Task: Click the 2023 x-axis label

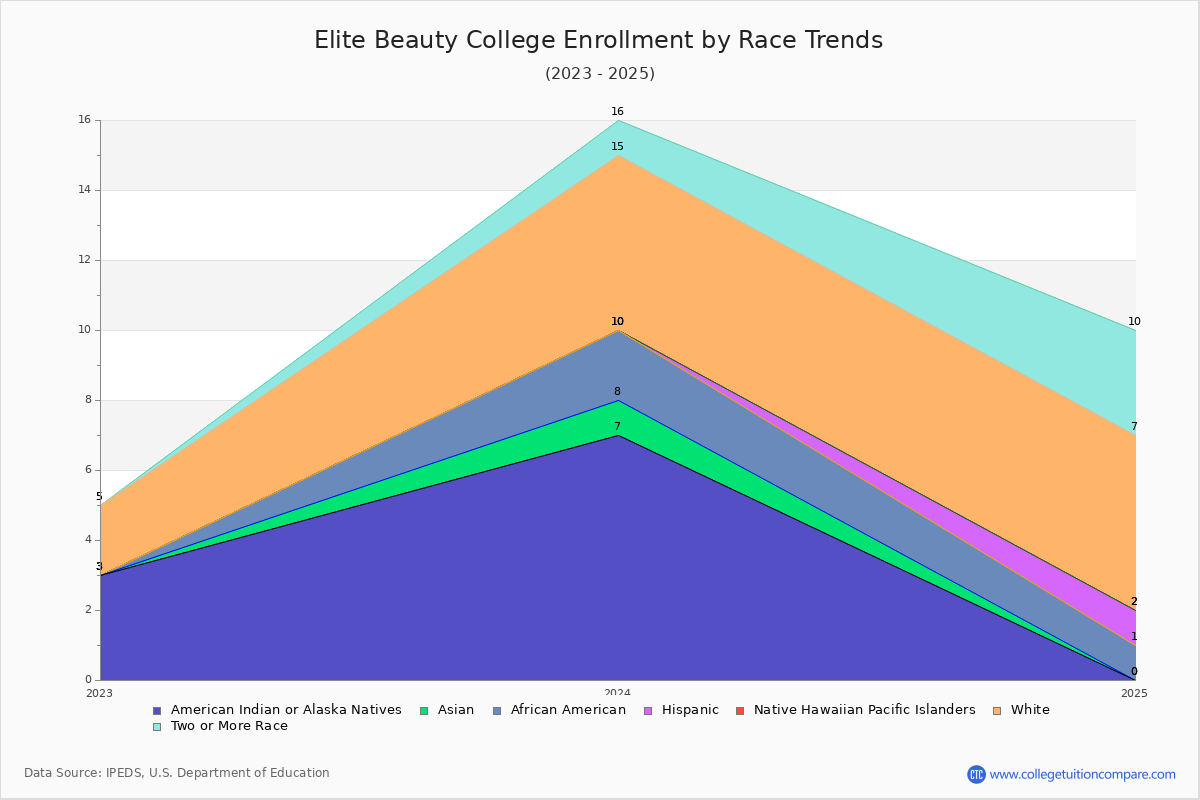Action: pyautogui.click(x=99, y=693)
